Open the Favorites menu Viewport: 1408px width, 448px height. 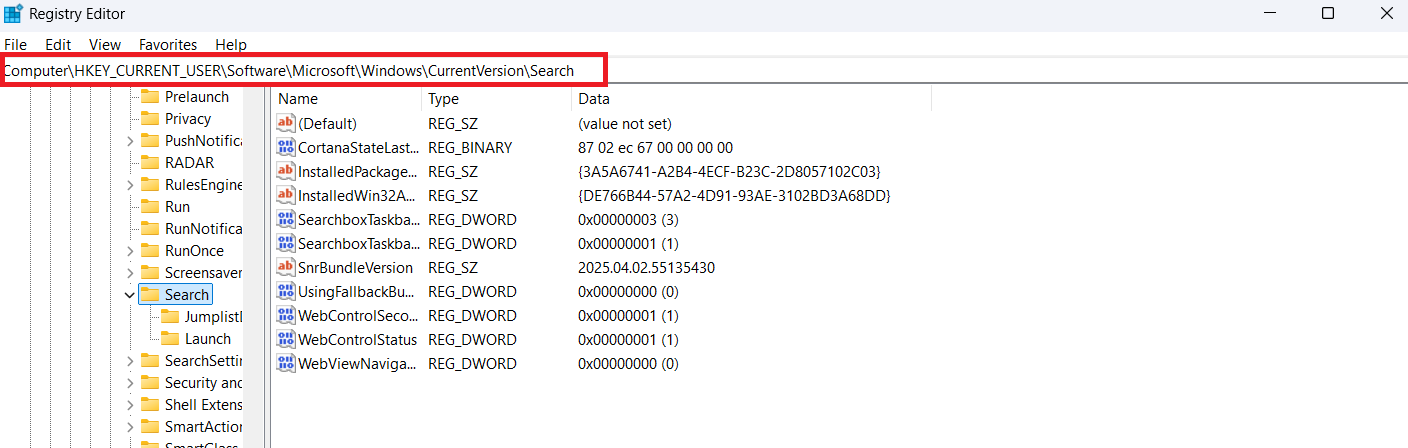coord(168,44)
